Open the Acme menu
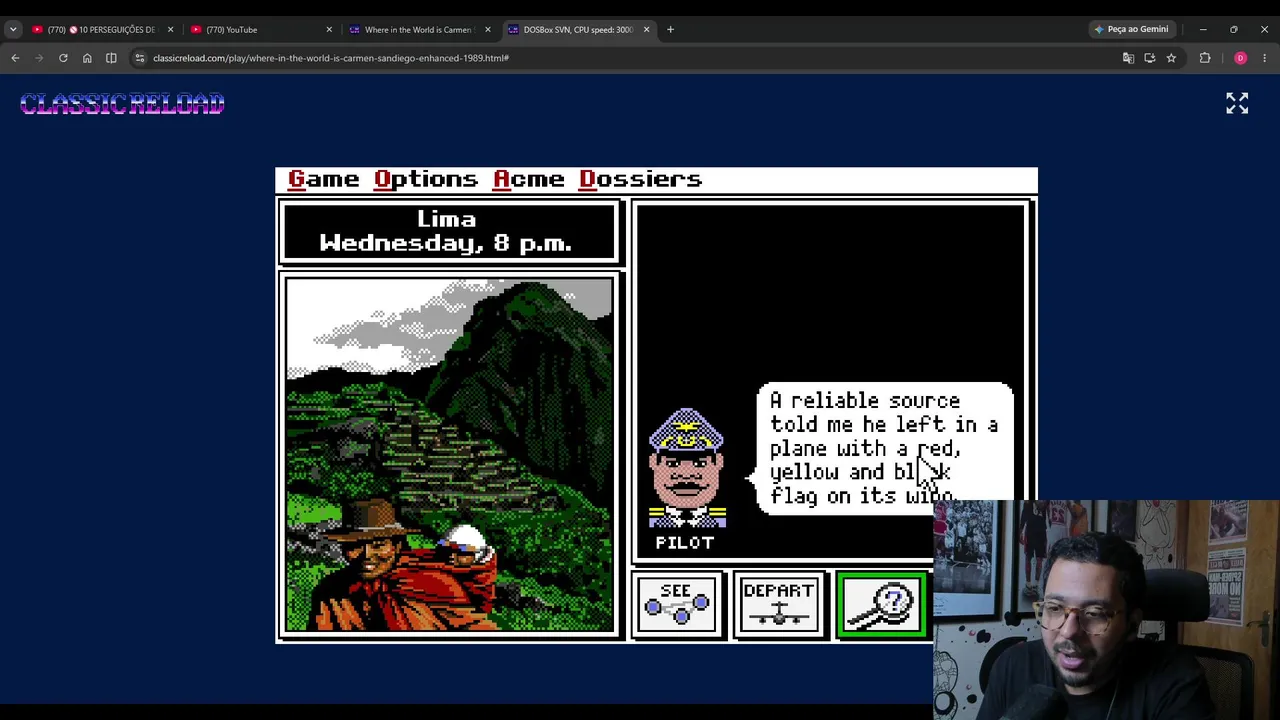The image size is (1280, 720). [x=529, y=179]
